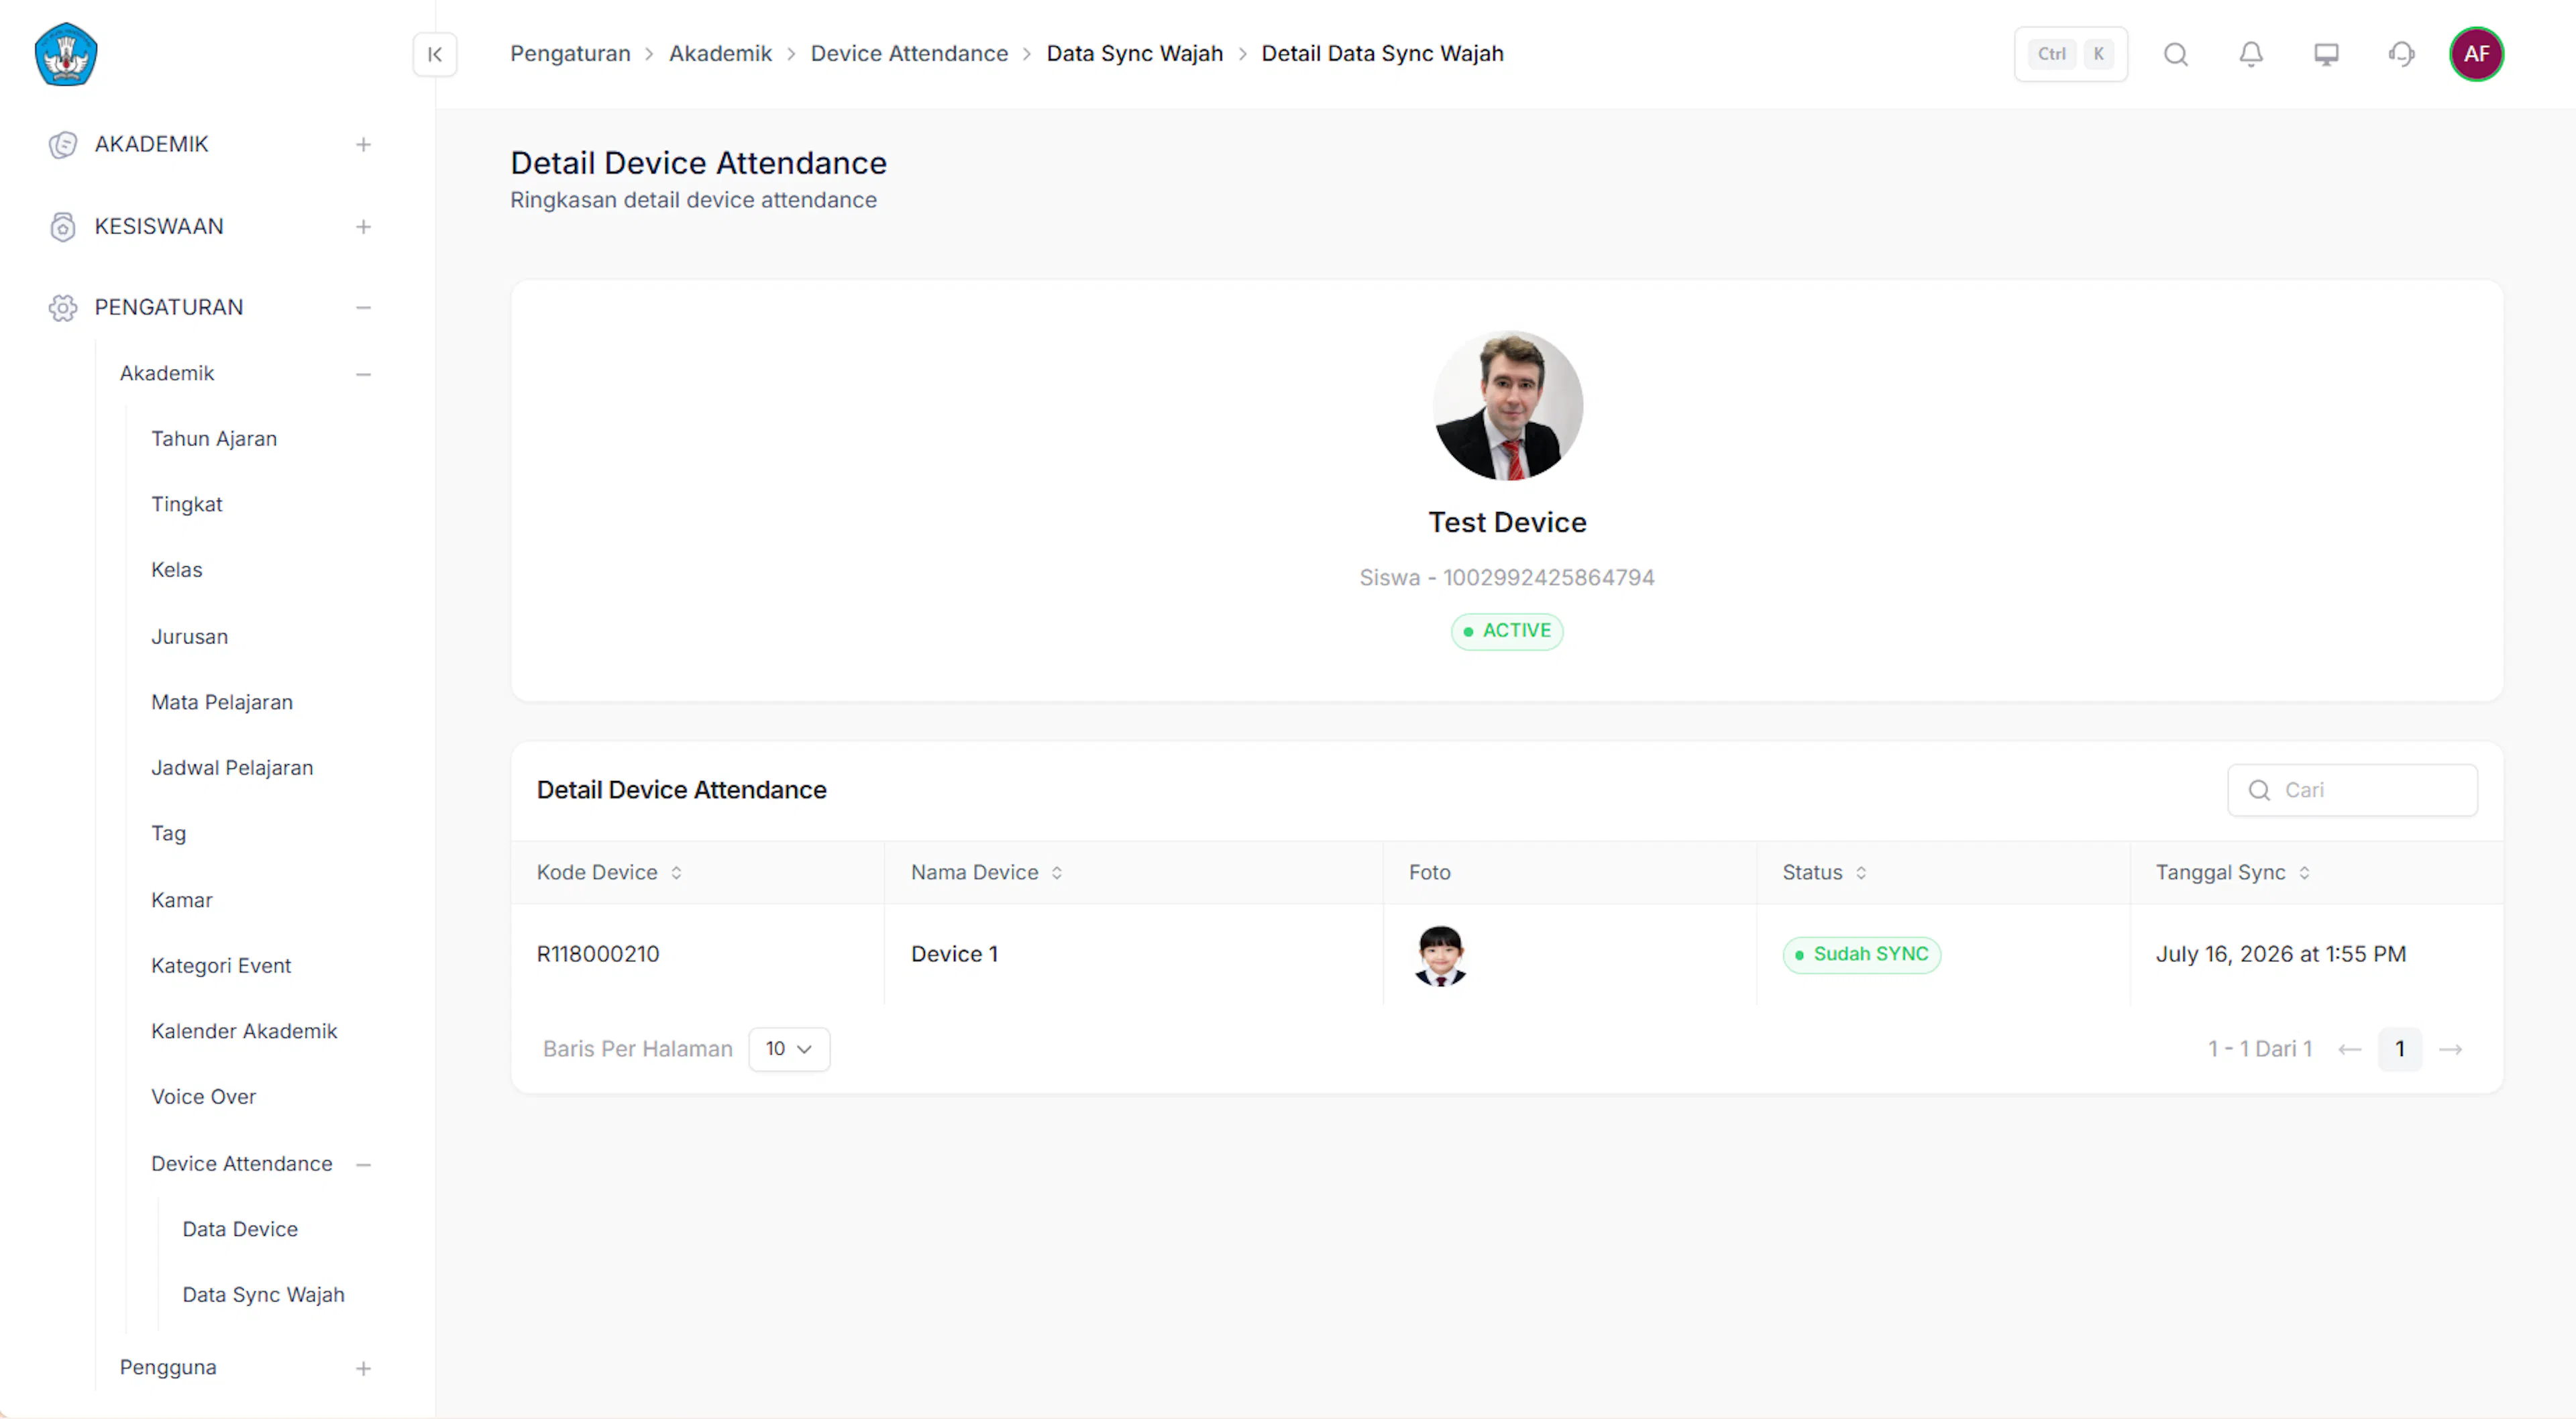Expand the AKADEMIK menu plus sign

point(363,145)
